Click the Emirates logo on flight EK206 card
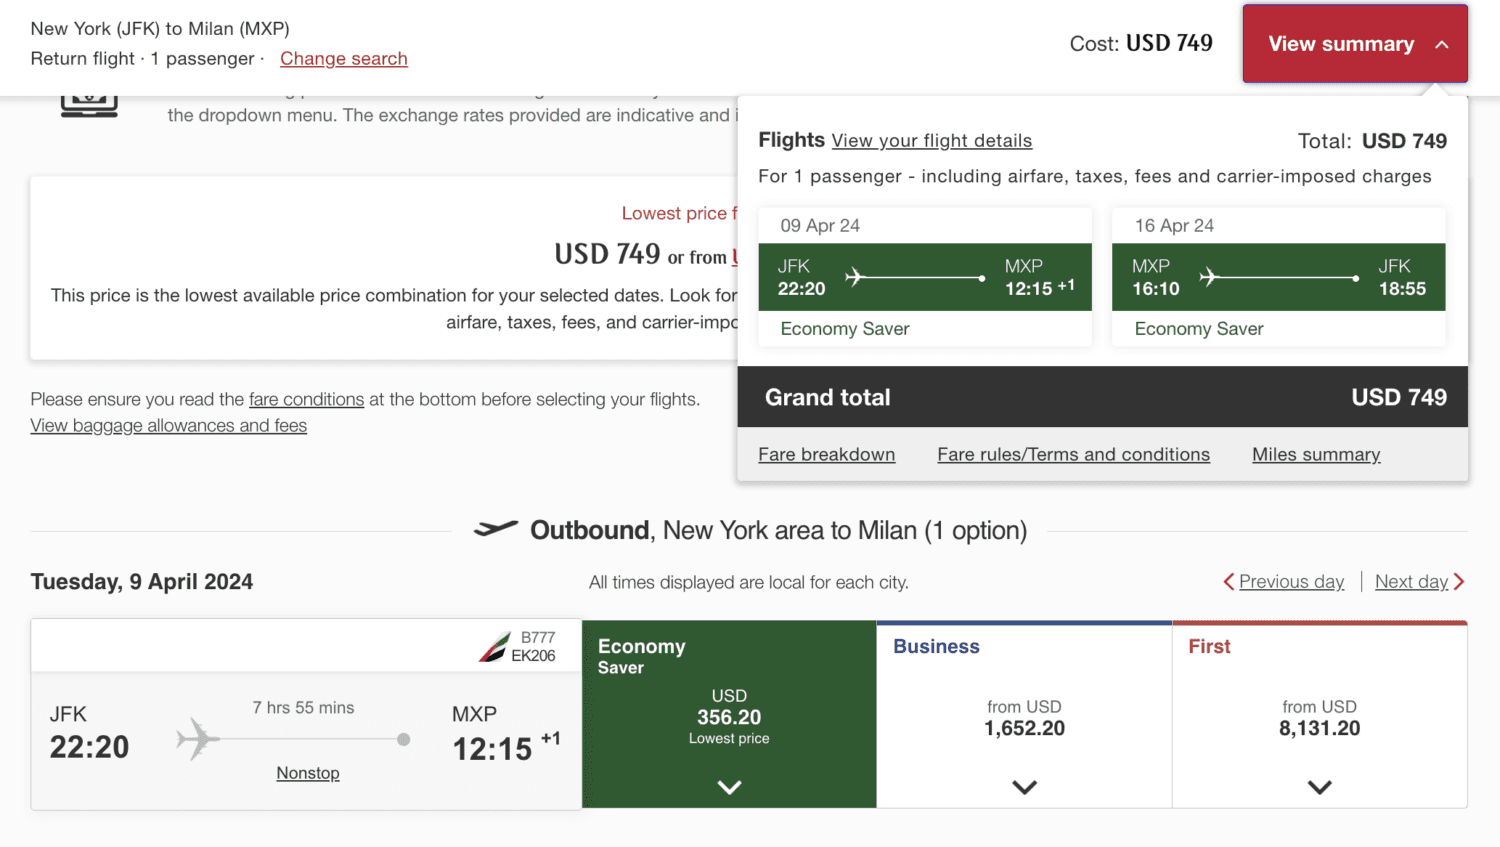The image size is (1500, 847). point(492,645)
